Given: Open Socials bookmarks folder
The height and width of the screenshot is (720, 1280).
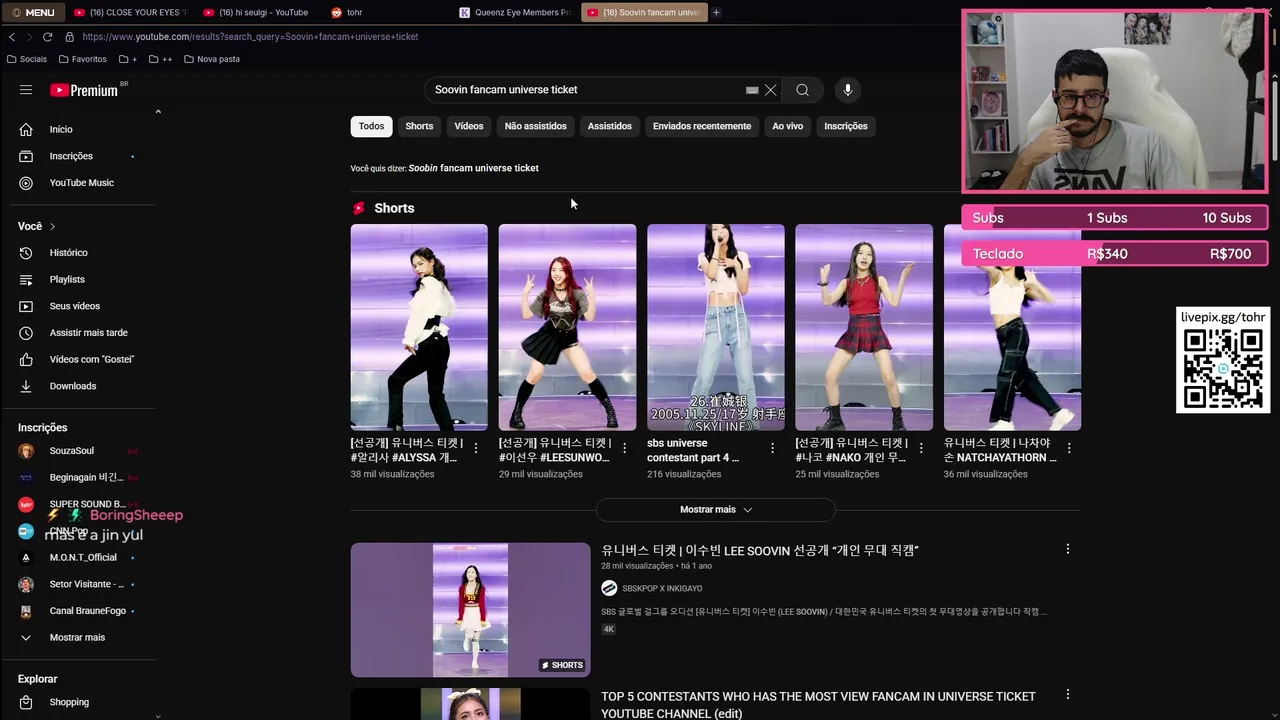Looking at the screenshot, I should coord(27,59).
